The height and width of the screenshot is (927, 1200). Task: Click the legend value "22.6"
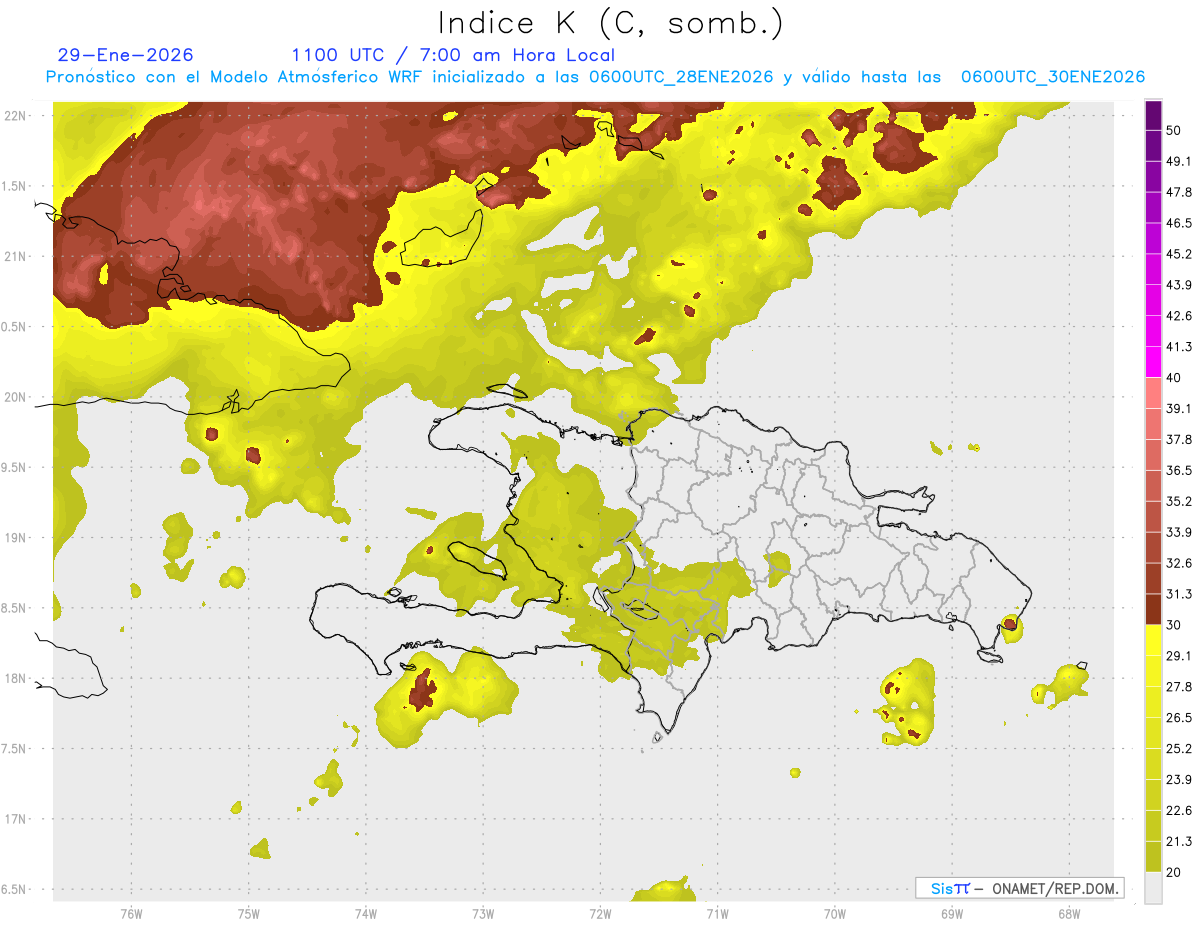(1178, 811)
